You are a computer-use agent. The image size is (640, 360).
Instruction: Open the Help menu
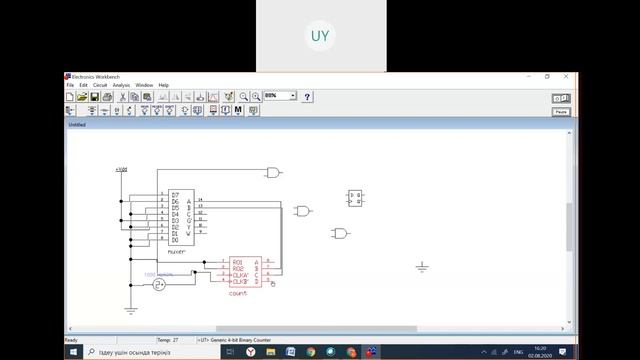[164, 85]
